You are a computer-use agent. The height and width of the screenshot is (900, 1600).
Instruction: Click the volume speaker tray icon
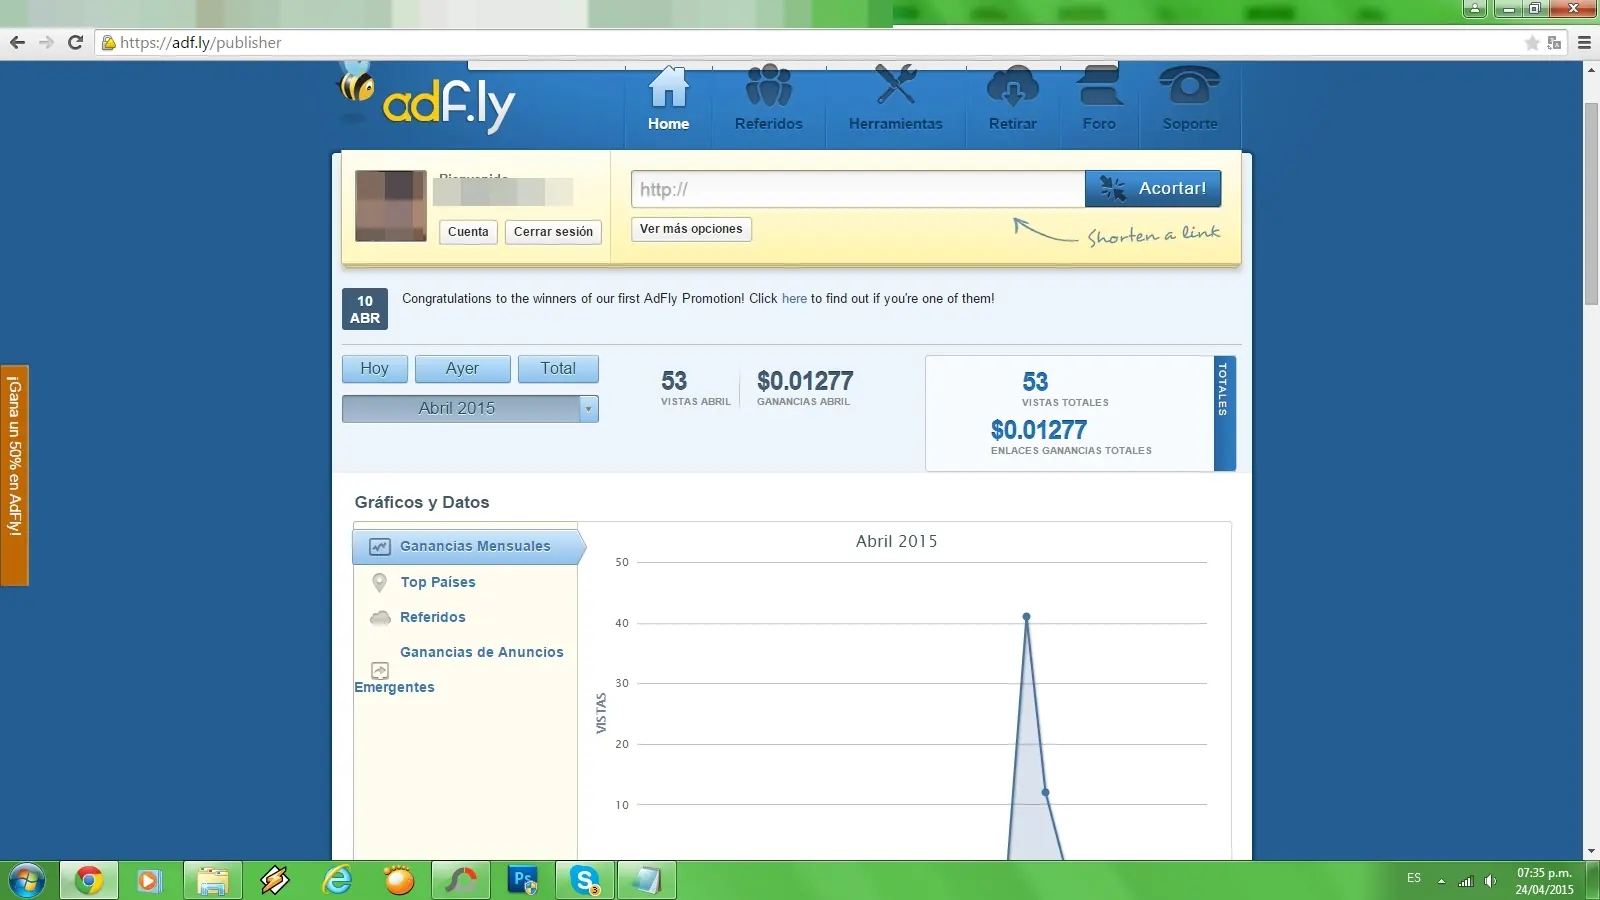1490,881
